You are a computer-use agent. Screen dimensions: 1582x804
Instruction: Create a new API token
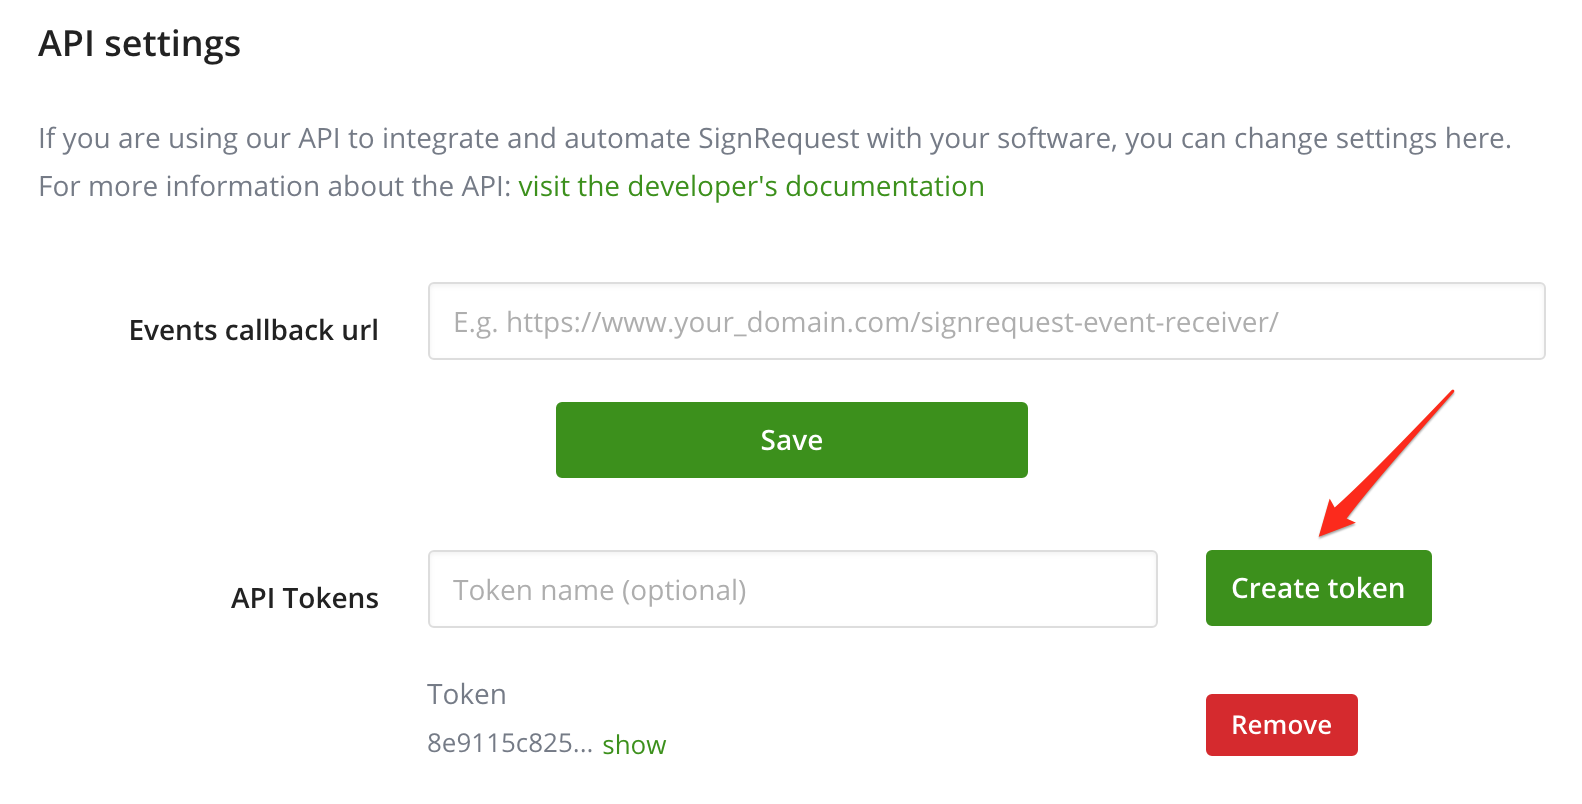point(1318,588)
